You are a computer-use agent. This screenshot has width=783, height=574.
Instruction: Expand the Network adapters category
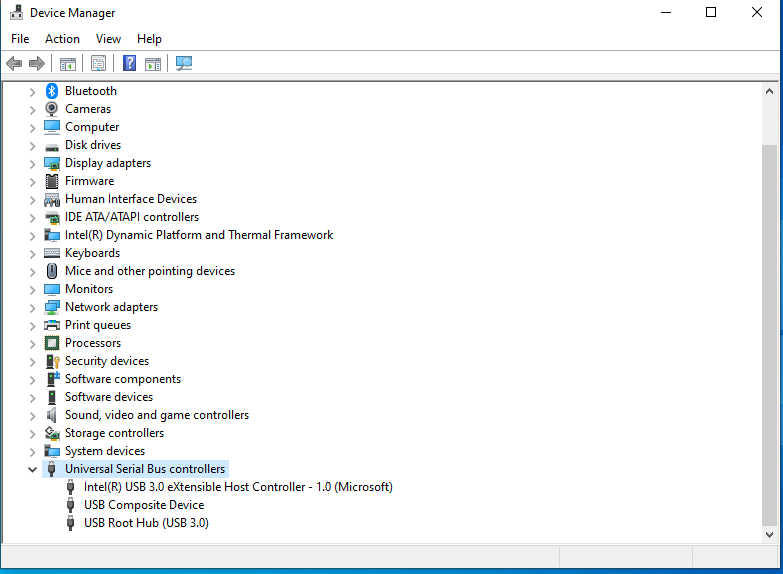pos(32,308)
